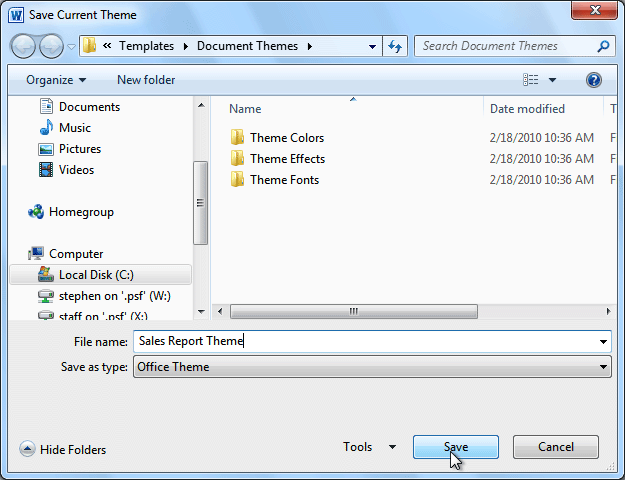Click the Hide Folders link

point(73,450)
